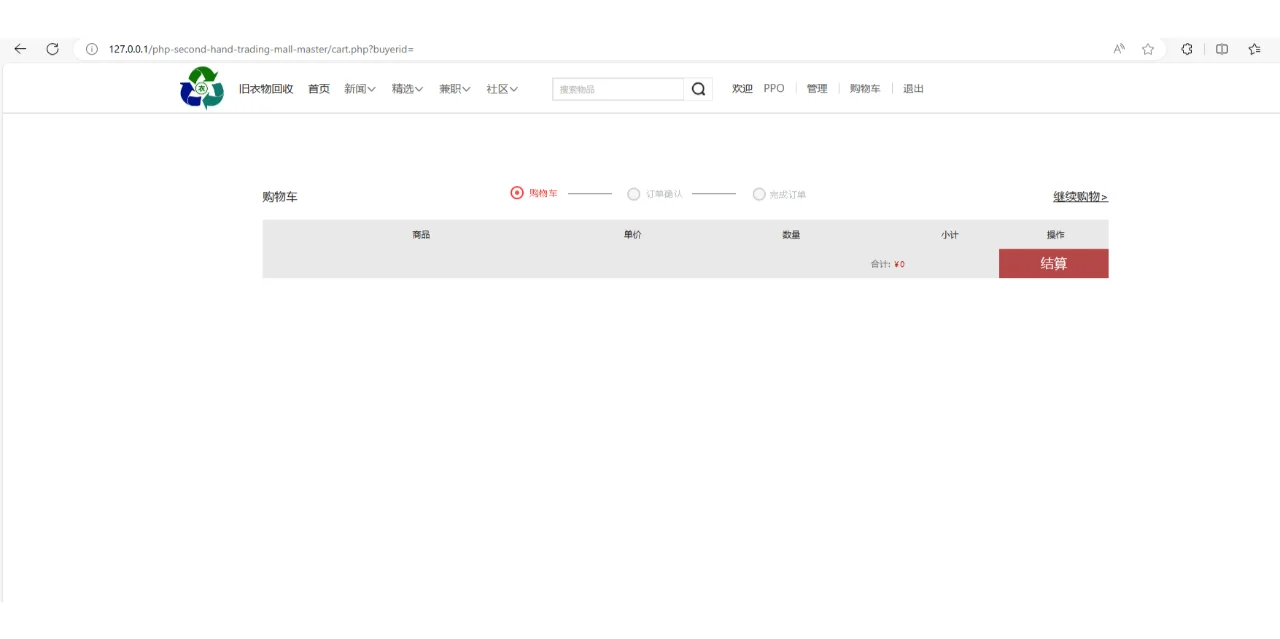
Task: Click the magnifying glass to search 物品
Action: [x=697, y=89]
